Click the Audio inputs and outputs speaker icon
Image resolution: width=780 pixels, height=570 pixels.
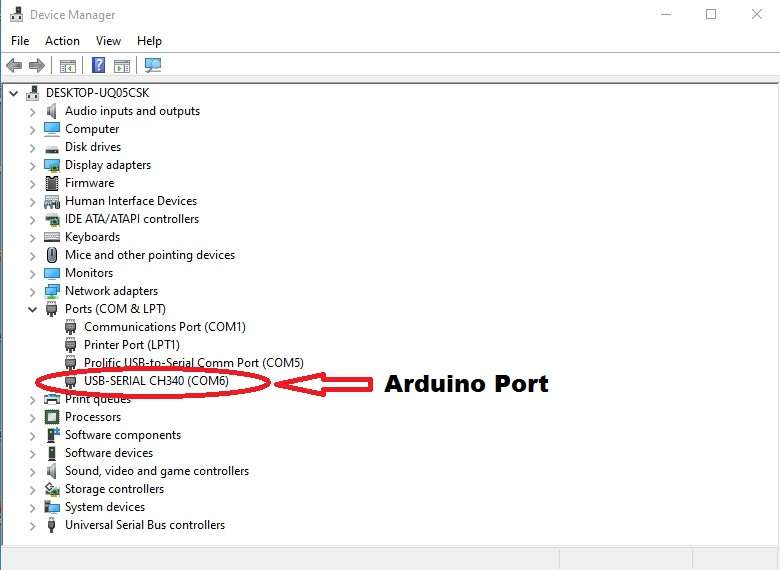[x=52, y=111]
